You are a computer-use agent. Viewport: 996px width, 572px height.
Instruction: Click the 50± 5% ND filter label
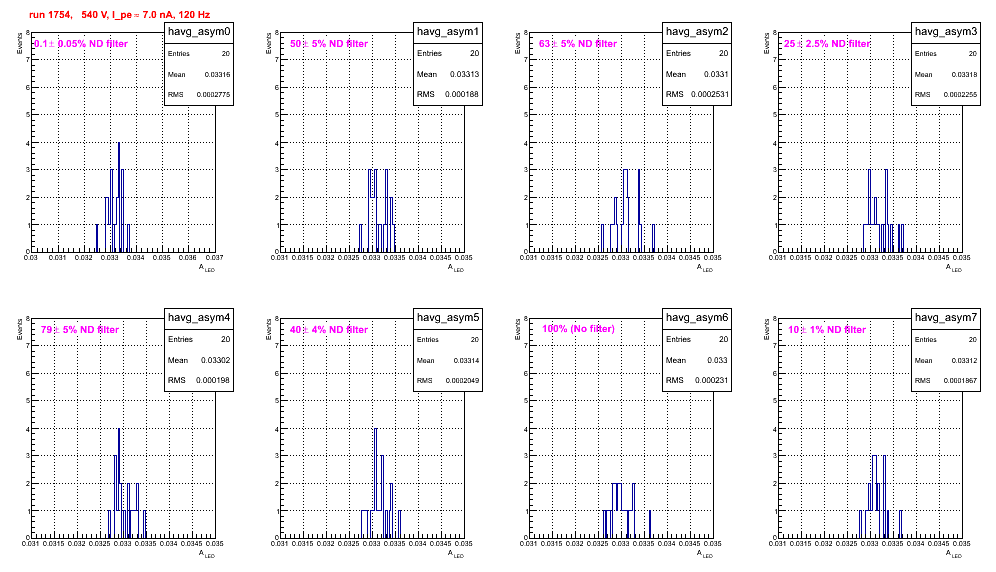click(x=329, y=44)
